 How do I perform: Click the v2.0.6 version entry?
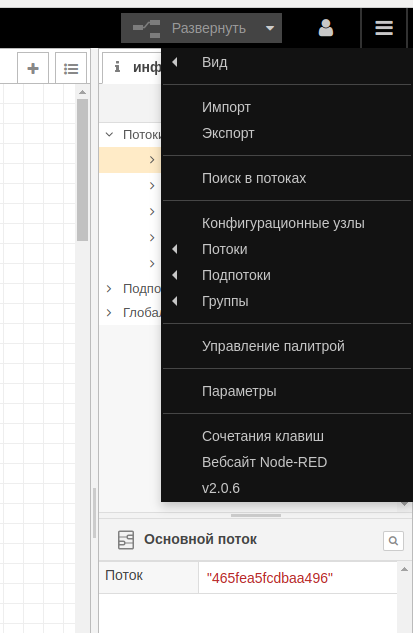pos(287,488)
